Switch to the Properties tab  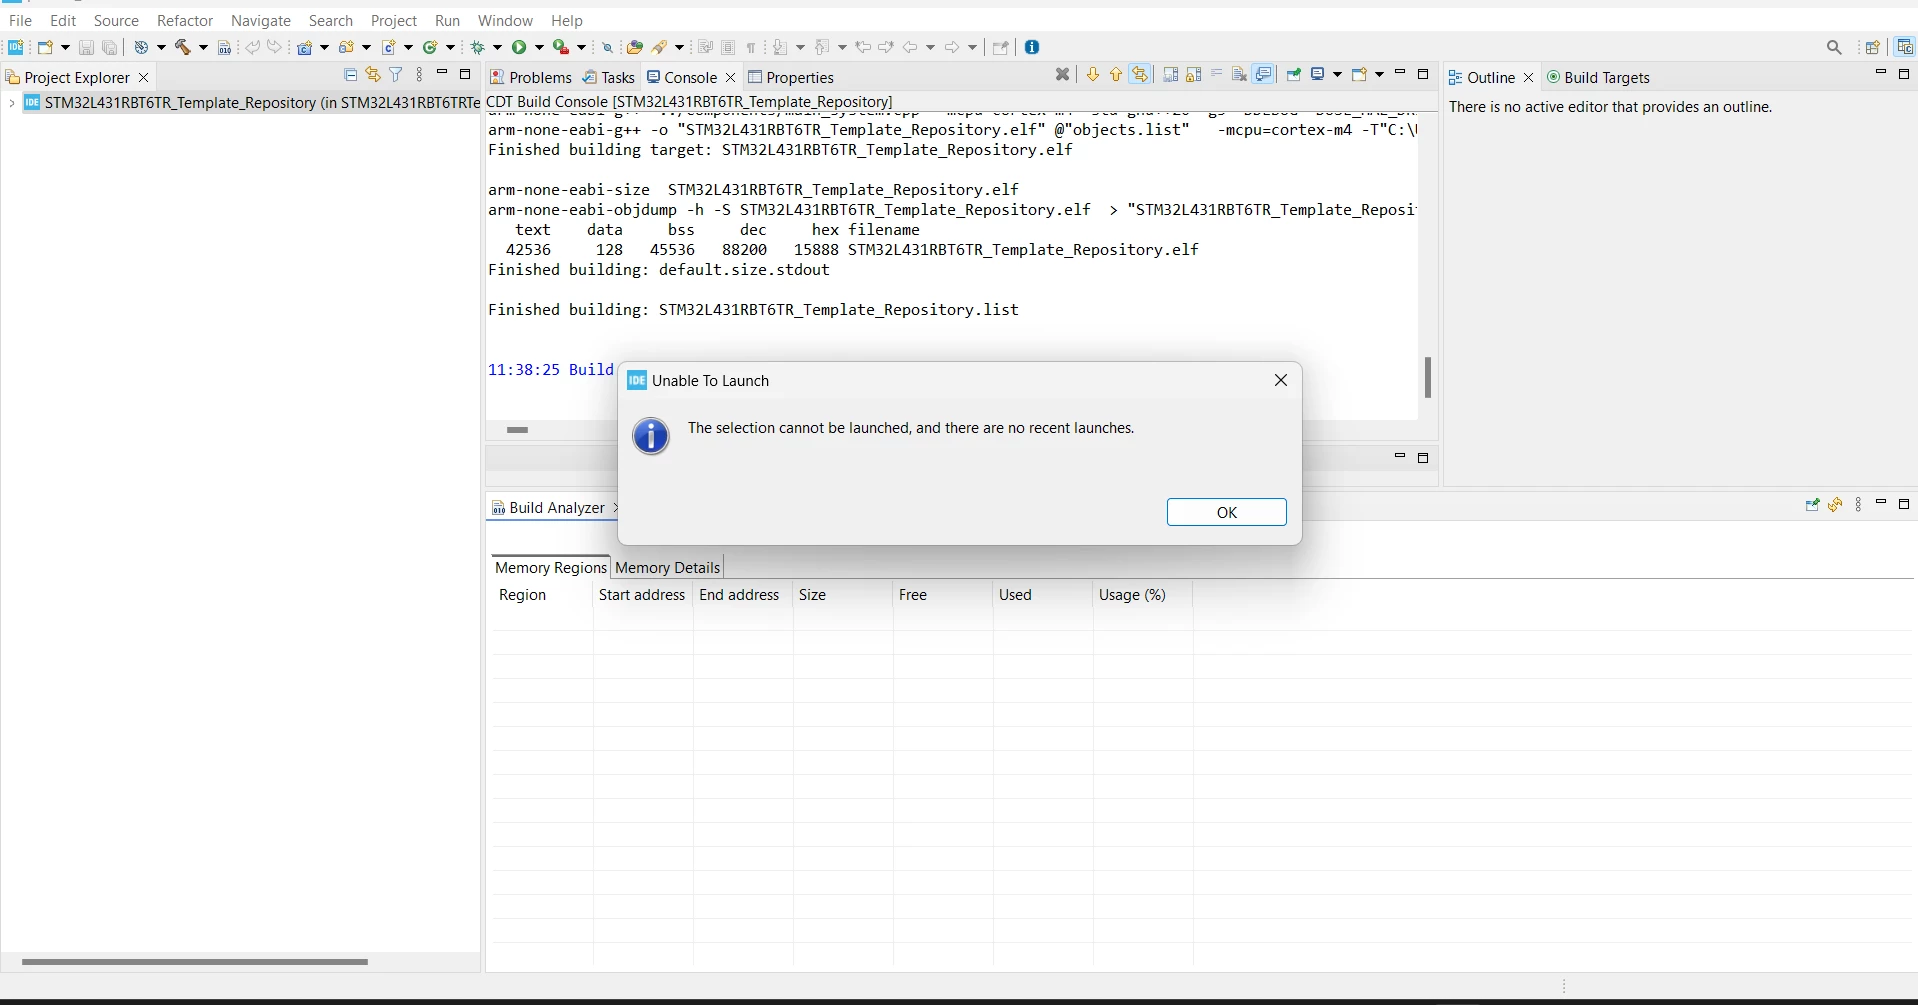tap(790, 77)
